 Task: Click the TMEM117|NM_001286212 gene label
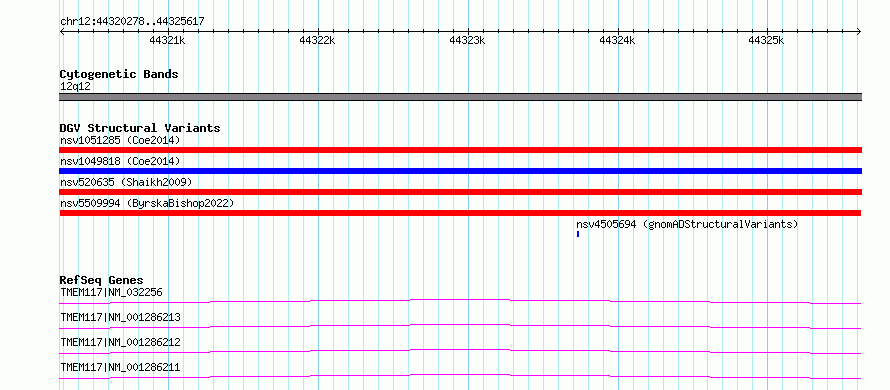pyautogui.click(x=120, y=342)
